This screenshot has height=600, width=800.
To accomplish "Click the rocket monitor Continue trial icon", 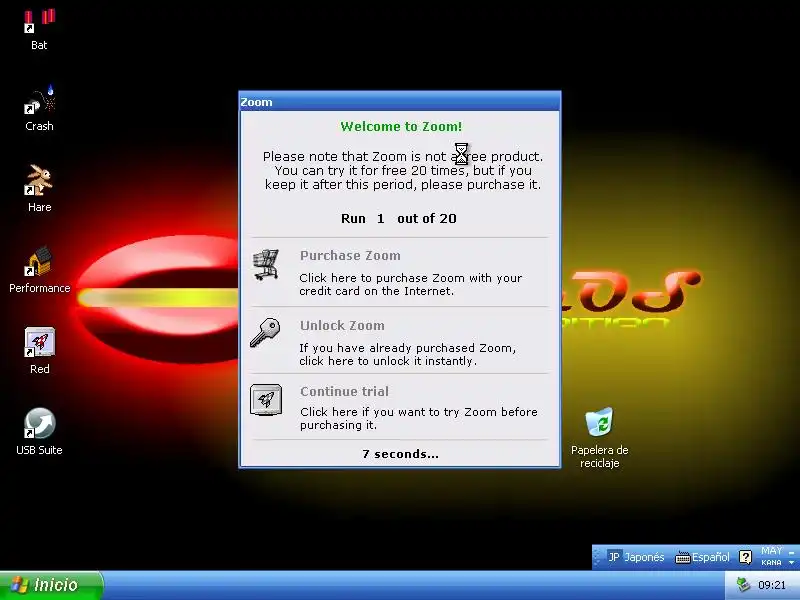I will 266,400.
